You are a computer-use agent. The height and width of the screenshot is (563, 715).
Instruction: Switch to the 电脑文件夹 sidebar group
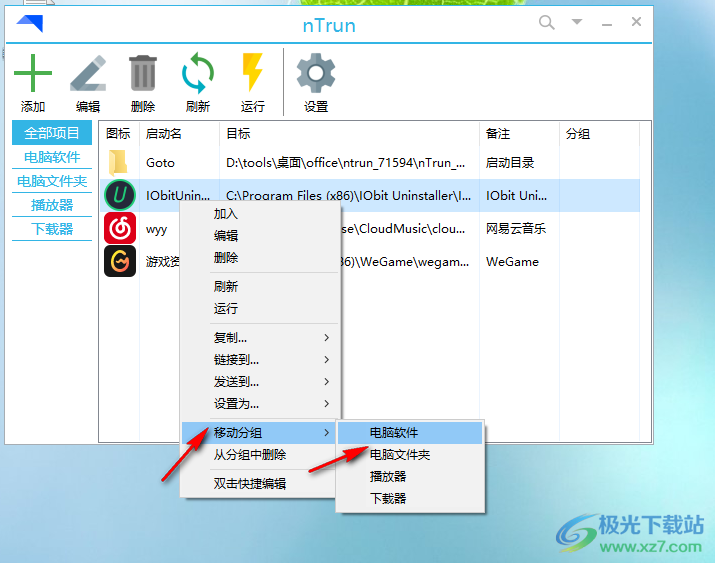click(x=52, y=181)
